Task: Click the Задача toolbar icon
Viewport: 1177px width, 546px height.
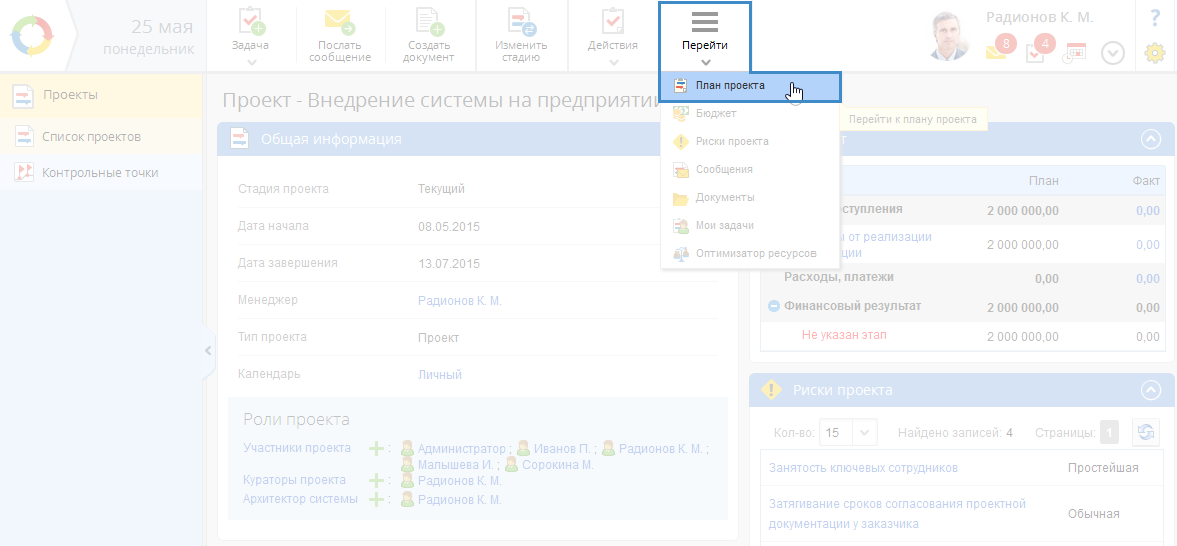Action: pyautogui.click(x=251, y=22)
